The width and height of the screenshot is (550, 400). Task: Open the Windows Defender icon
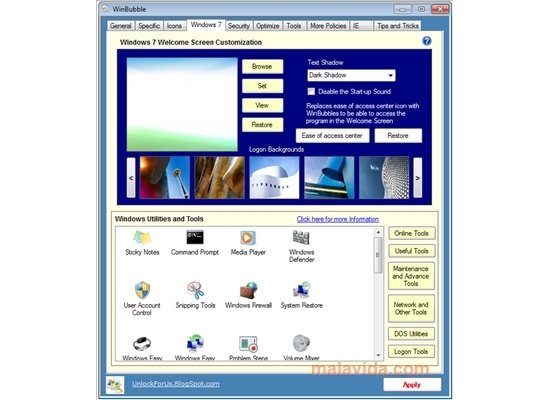[301, 238]
